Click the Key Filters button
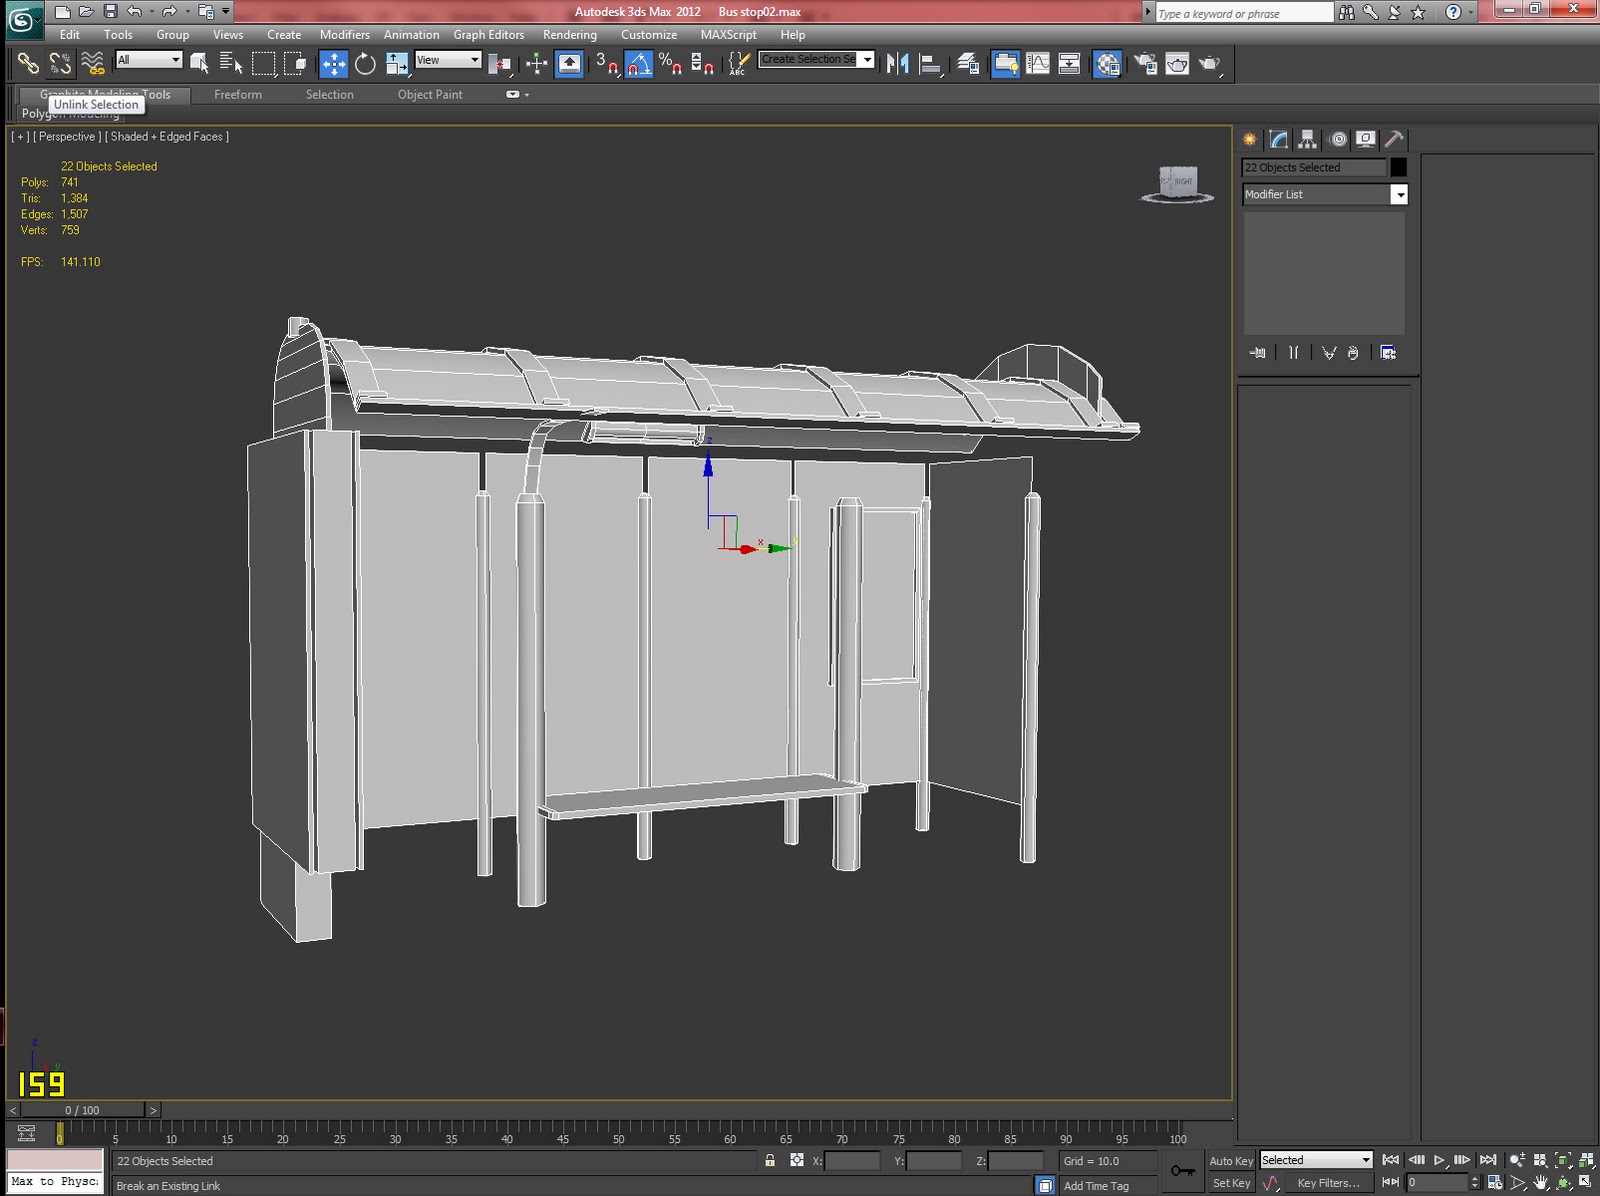Screen dimensions: 1600x1196 click(1327, 1183)
